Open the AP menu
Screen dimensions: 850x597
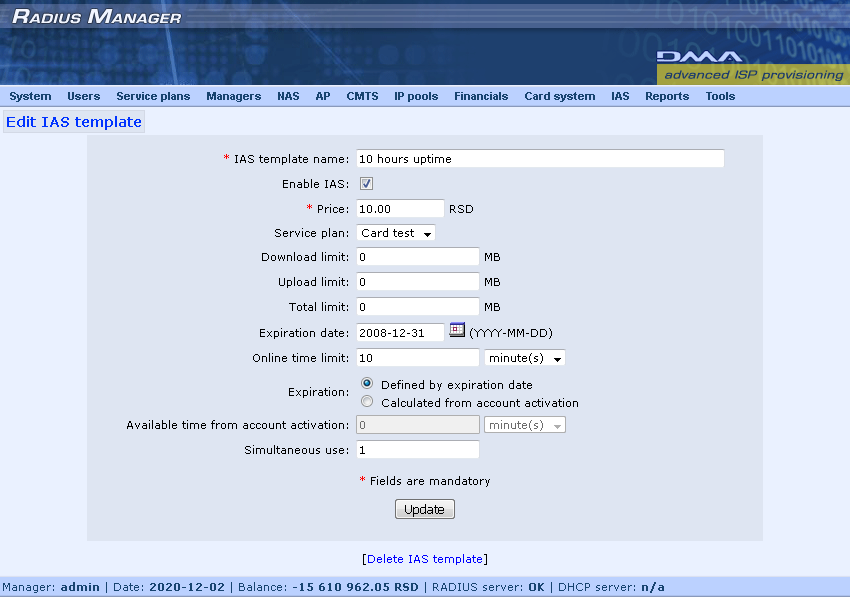pos(323,96)
